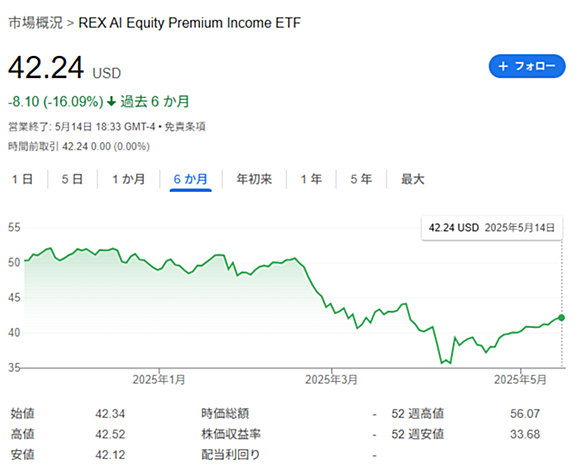Click the 時間前取引 42.24 line
586x470 pixels.
pyautogui.click(x=79, y=146)
